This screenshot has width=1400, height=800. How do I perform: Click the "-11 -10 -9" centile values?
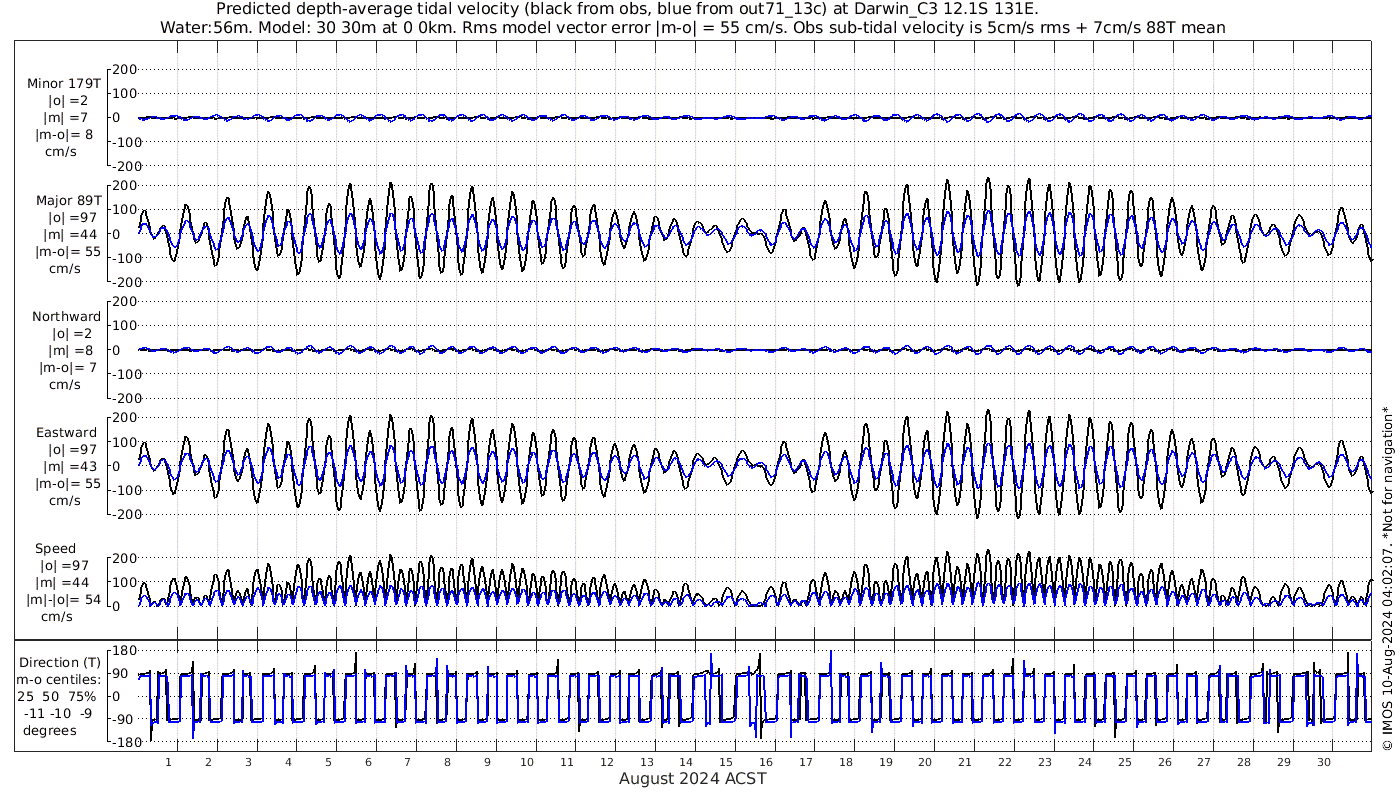(59, 713)
